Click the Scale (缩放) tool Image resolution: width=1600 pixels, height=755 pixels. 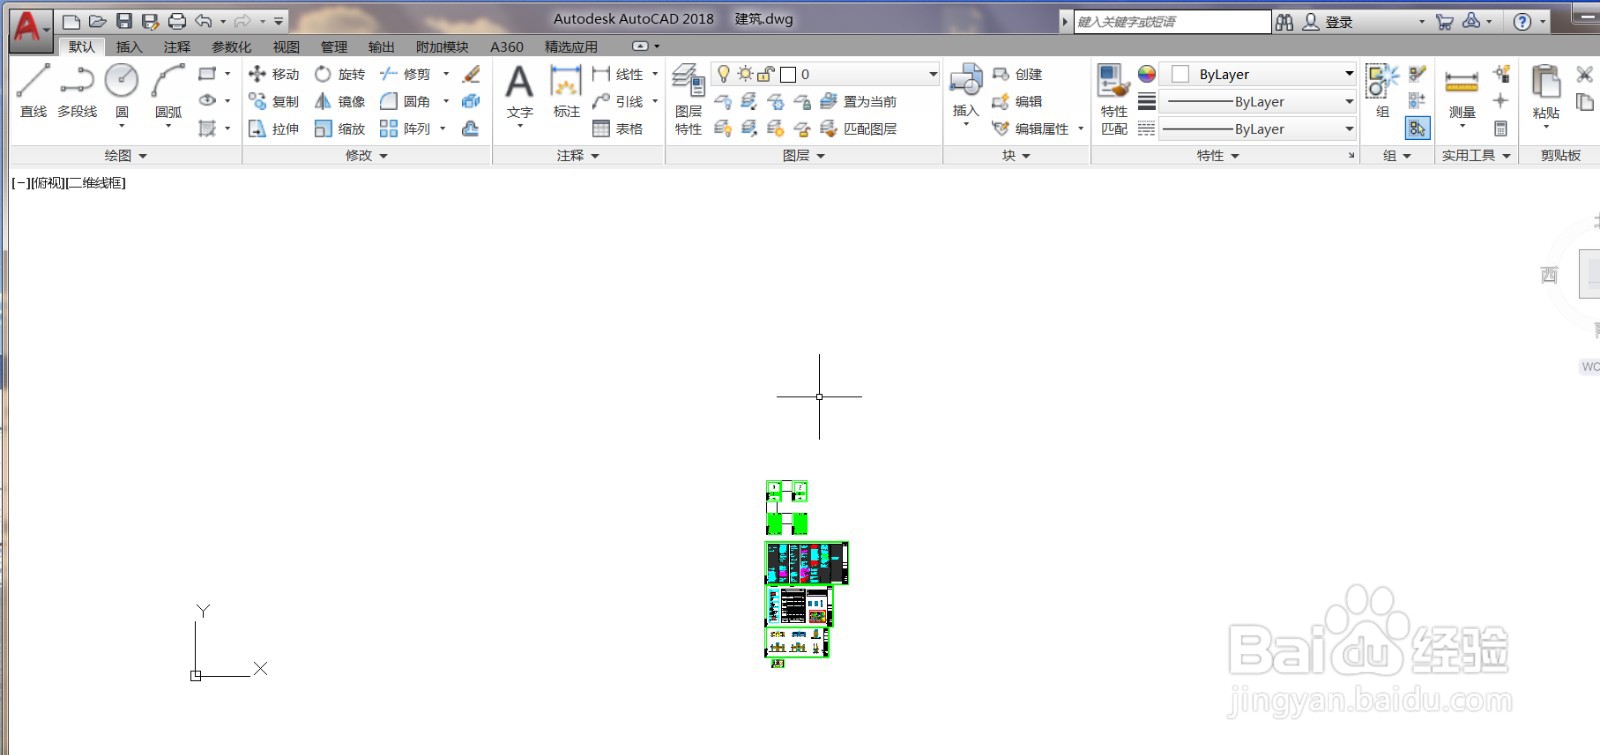pos(340,128)
